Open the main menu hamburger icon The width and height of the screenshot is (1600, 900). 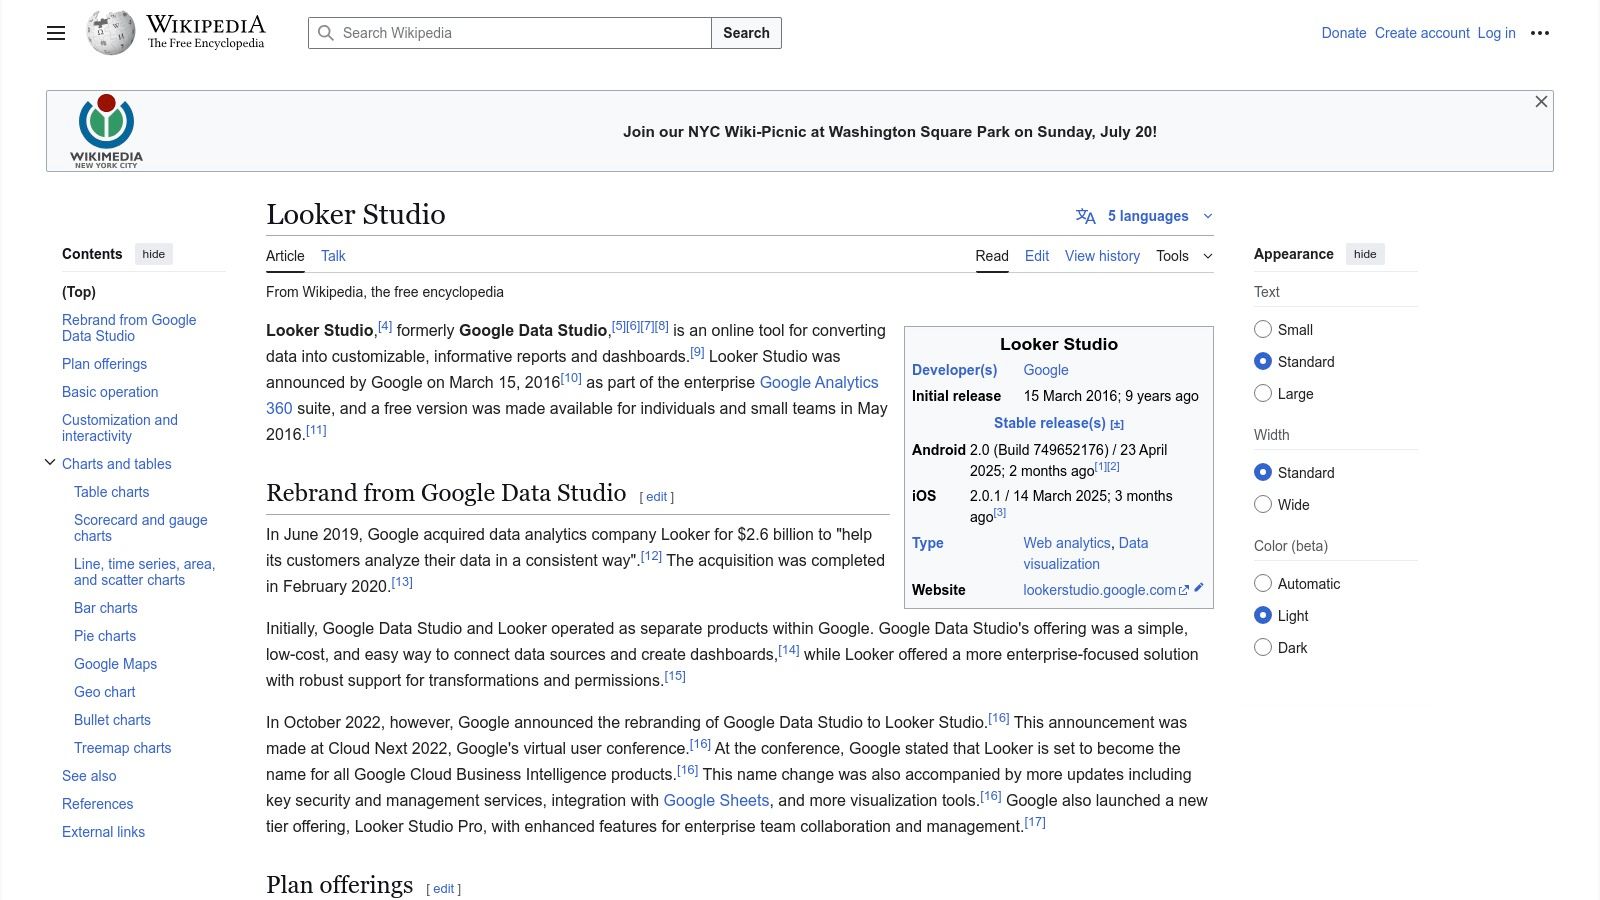click(x=56, y=33)
